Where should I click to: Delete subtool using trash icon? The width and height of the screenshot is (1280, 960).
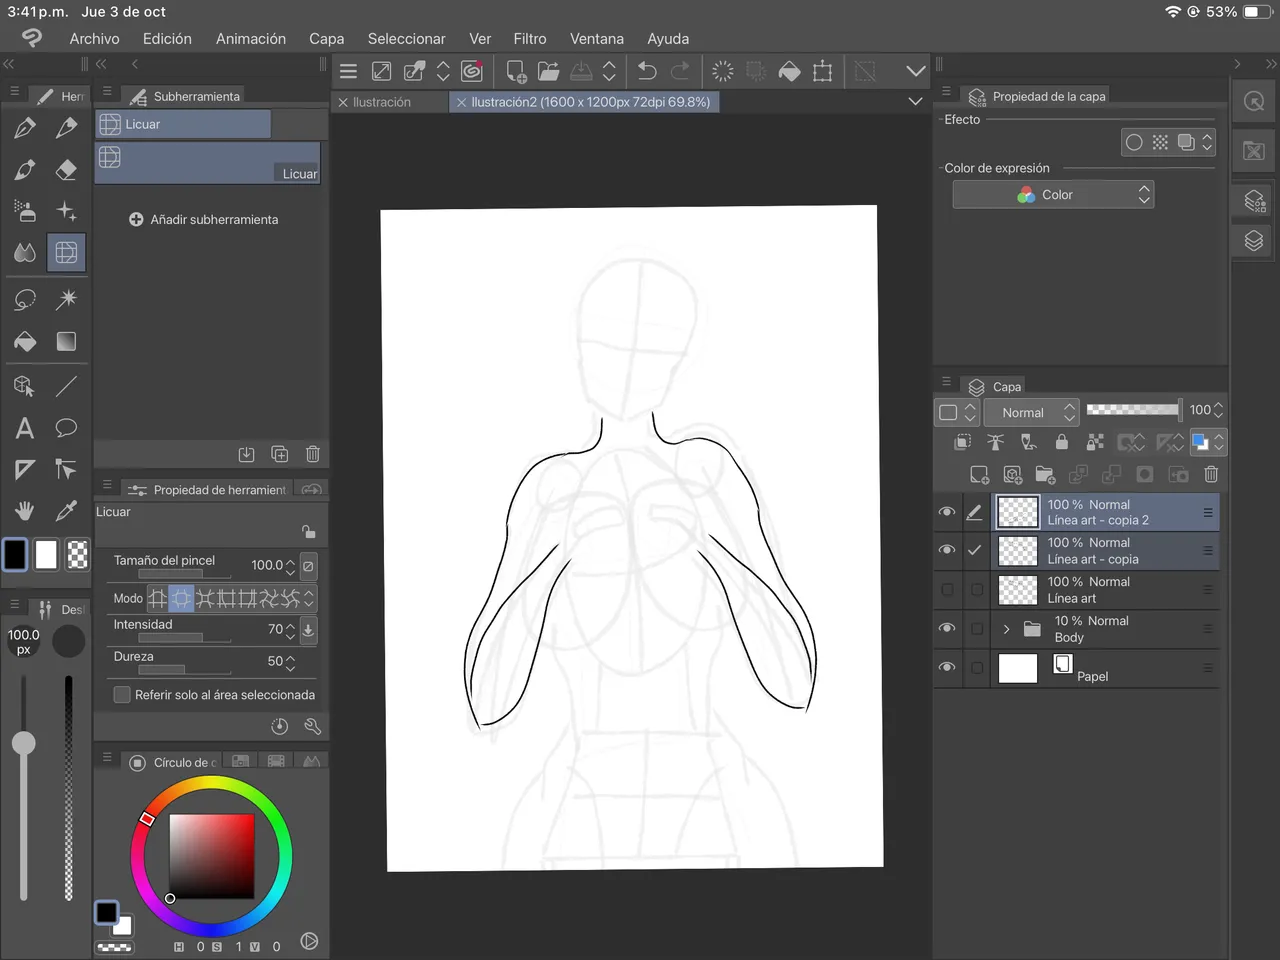313,454
